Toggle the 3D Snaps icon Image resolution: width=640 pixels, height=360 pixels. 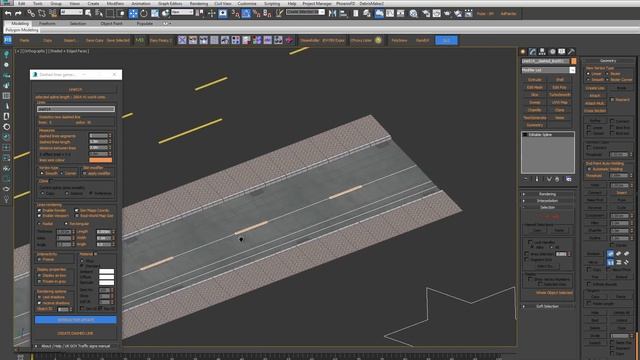pos(236,13)
